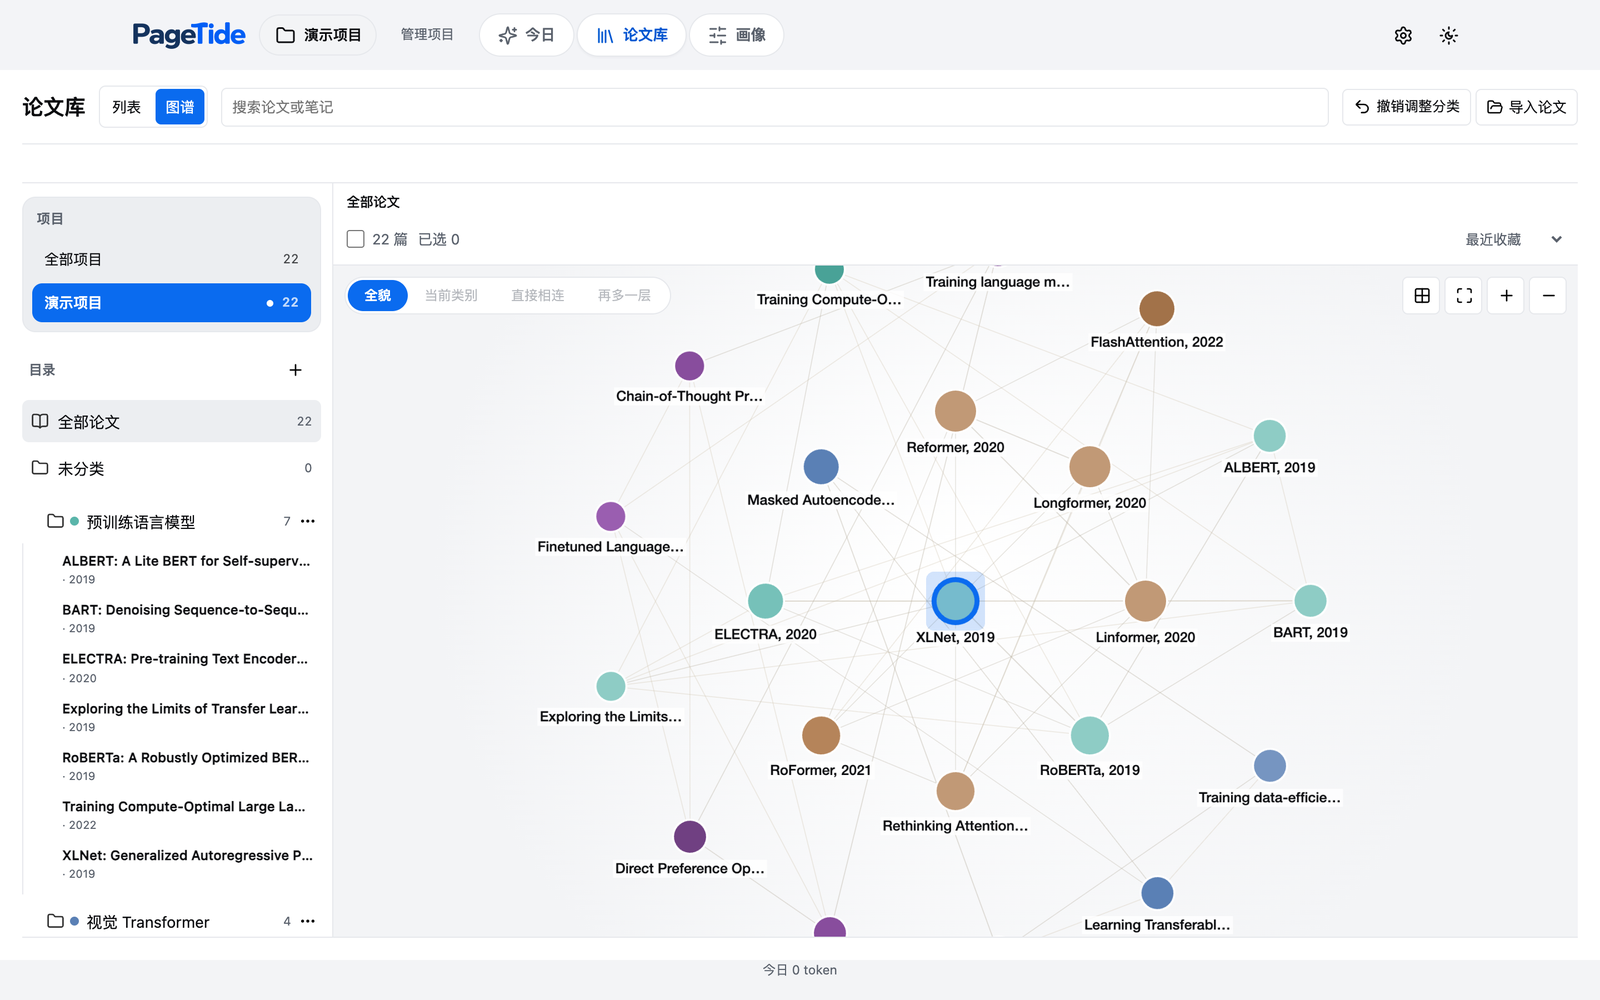Zoom in the graph with plus icon
Image resolution: width=1600 pixels, height=1000 pixels.
pyautogui.click(x=1506, y=296)
